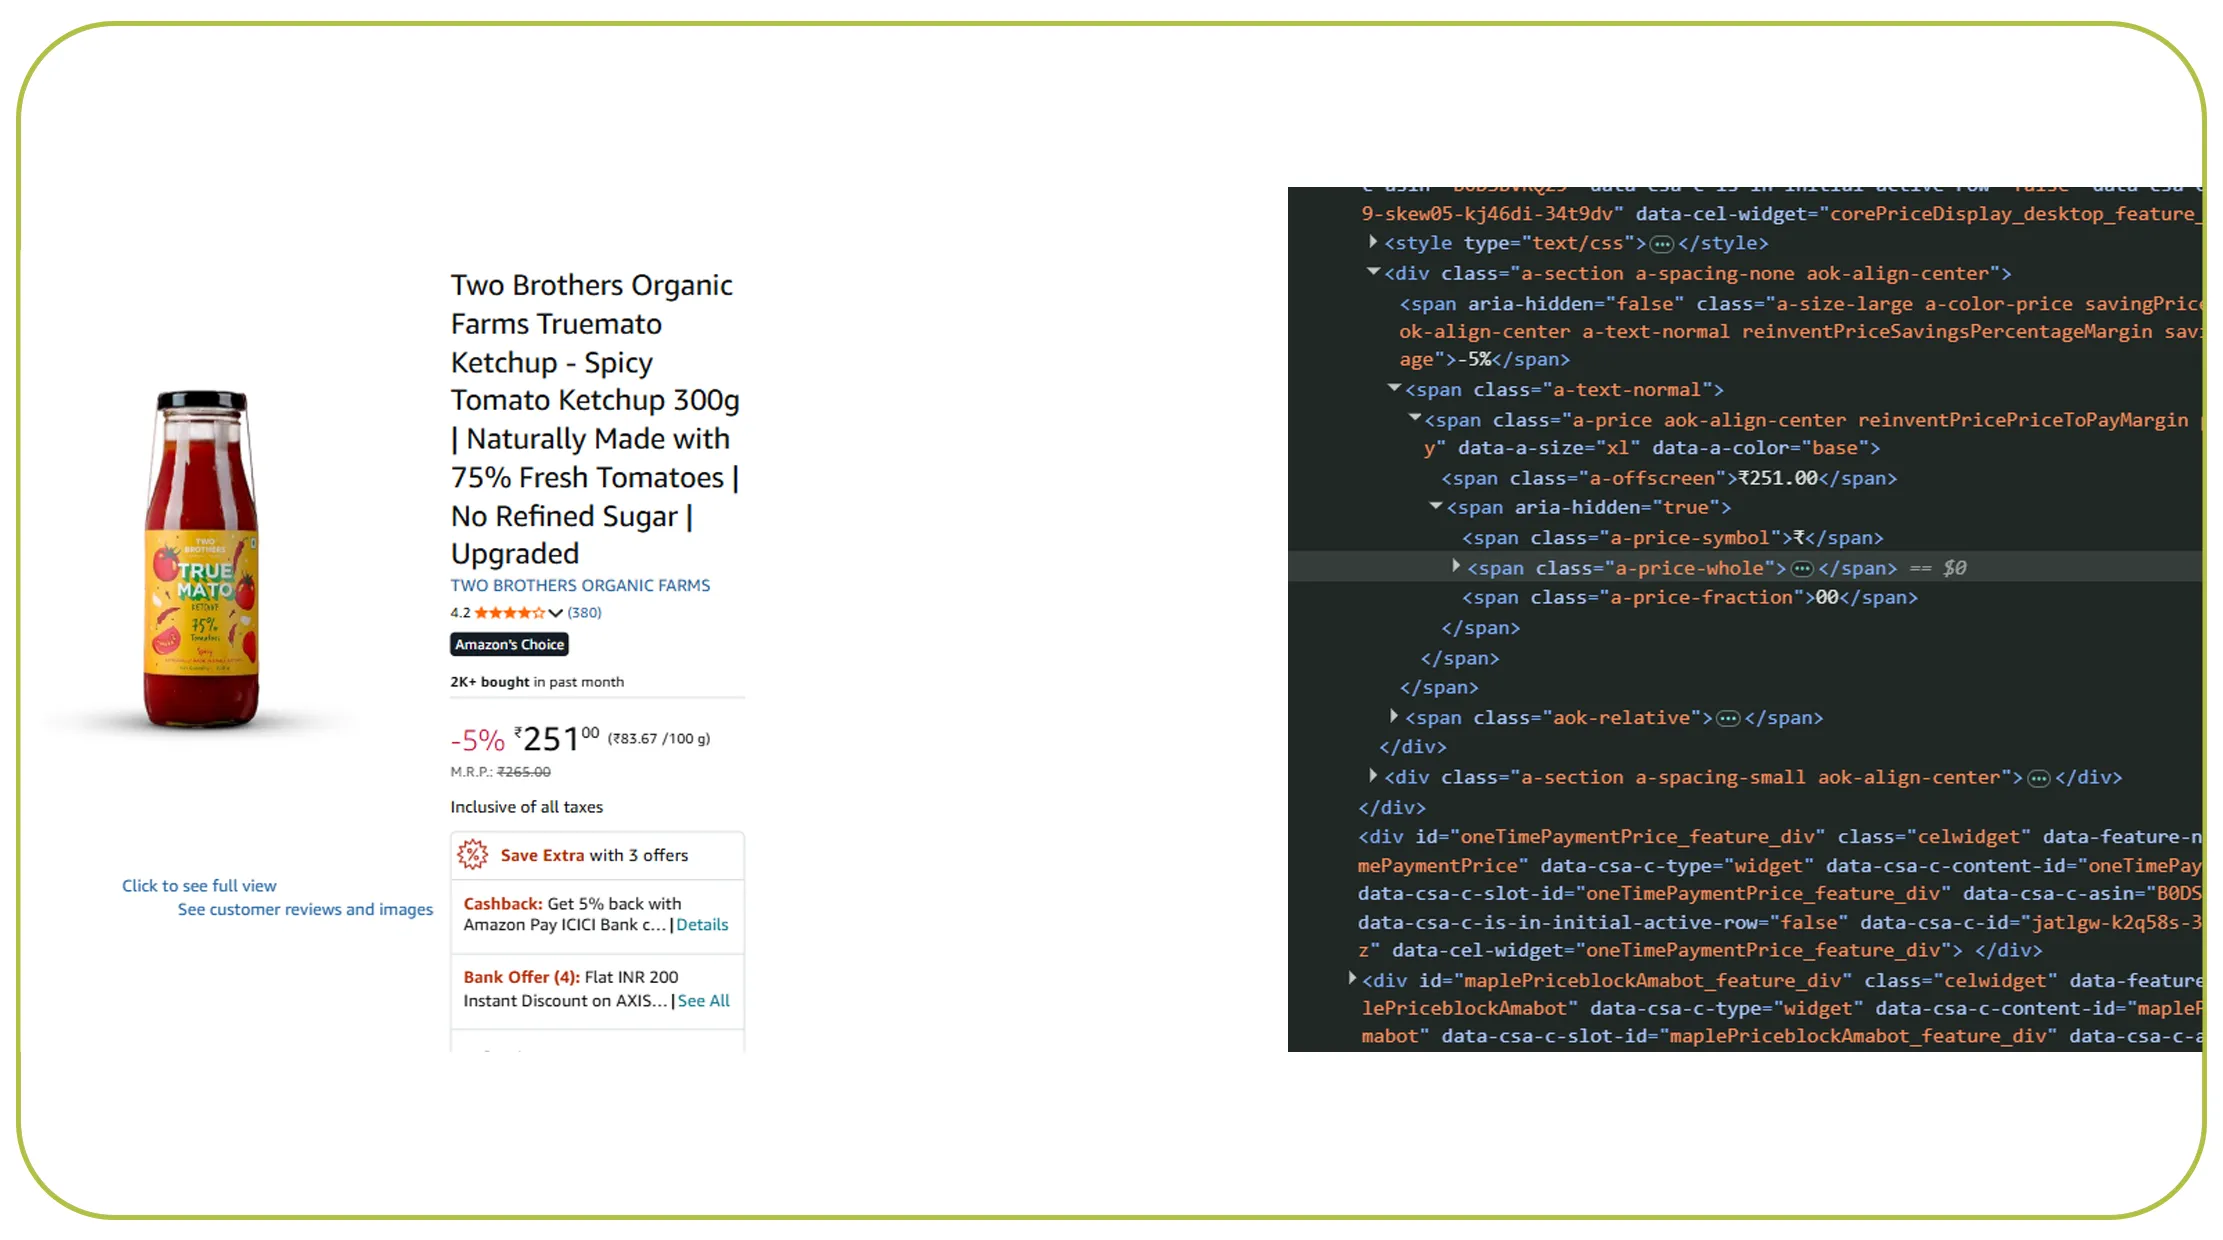The height and width of the screenshot is (1240, 2223).
Task: Expand the span aok-relative node
Action: click(1393, 716)
